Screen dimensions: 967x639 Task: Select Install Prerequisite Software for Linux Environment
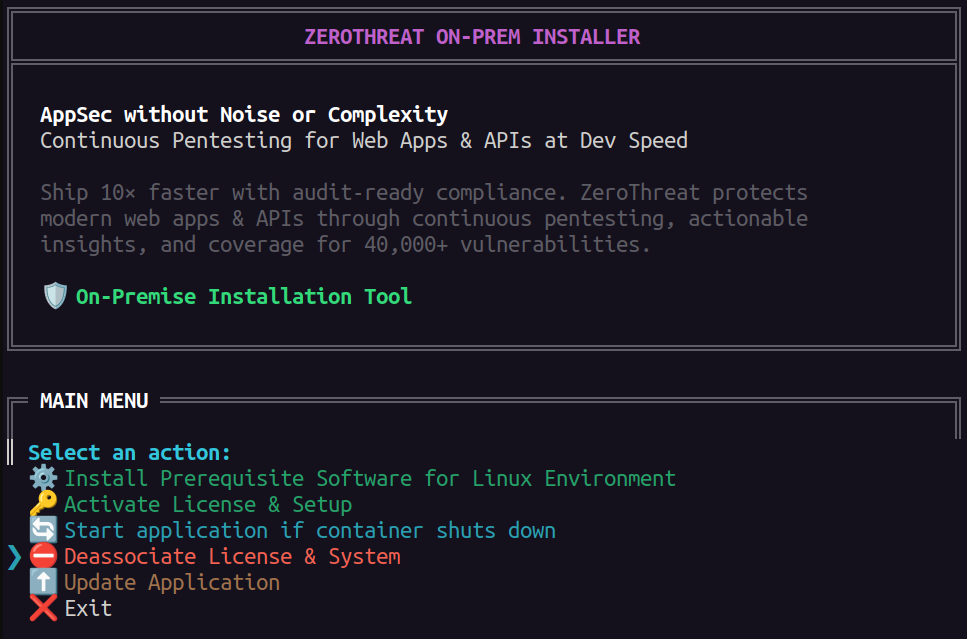[x=370, y=479]
